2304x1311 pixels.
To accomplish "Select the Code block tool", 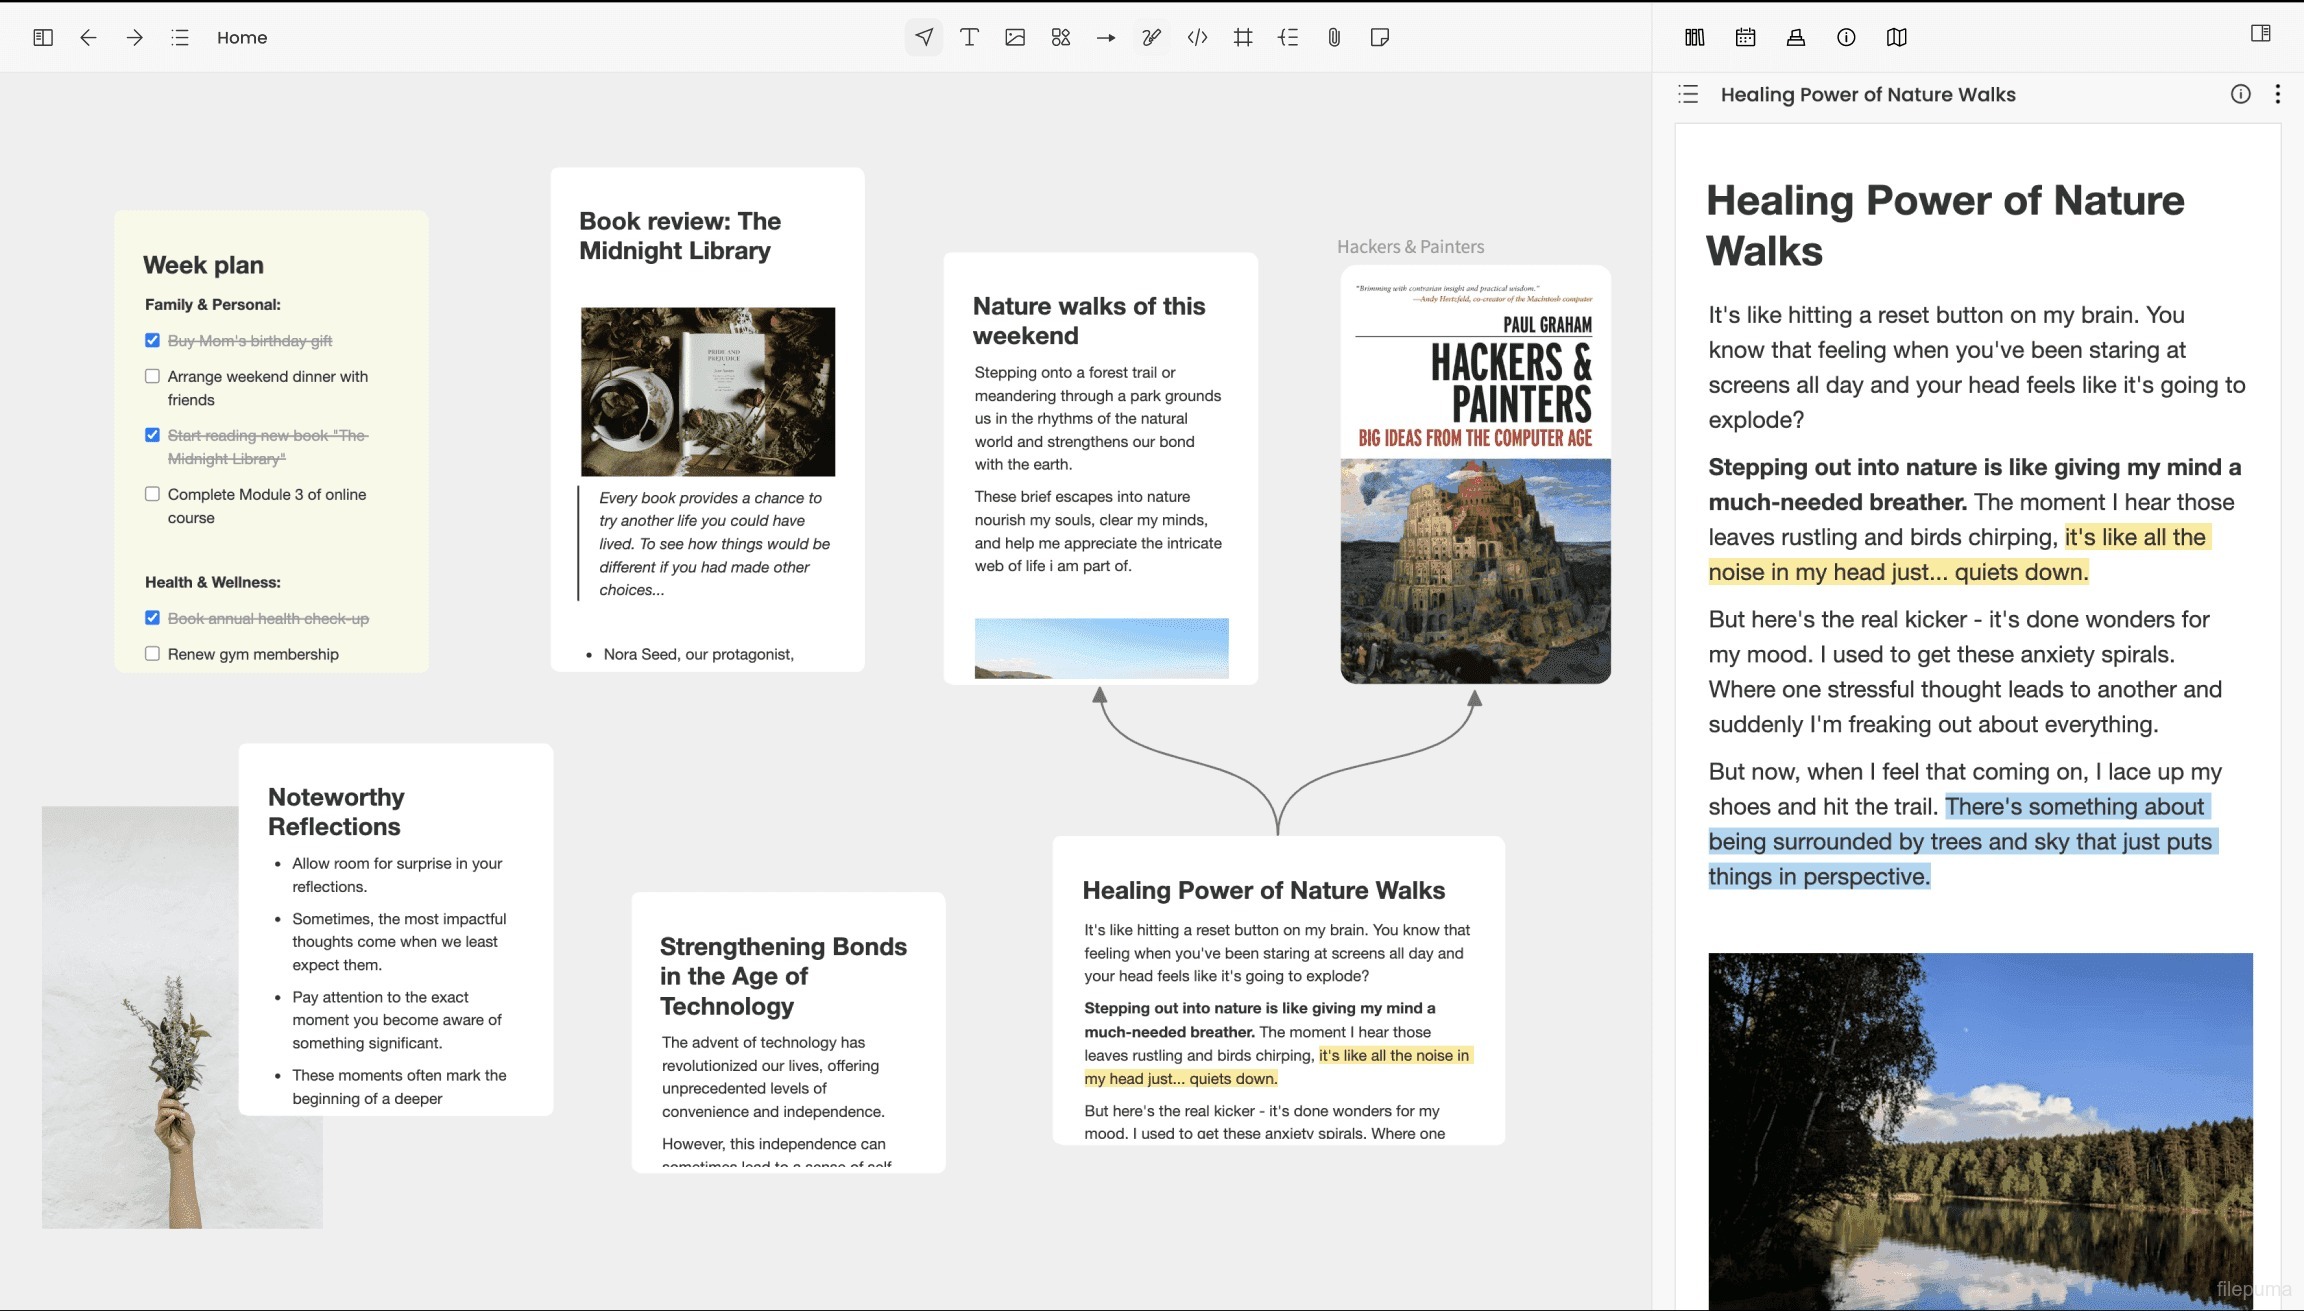I will tap(1197, 37).
